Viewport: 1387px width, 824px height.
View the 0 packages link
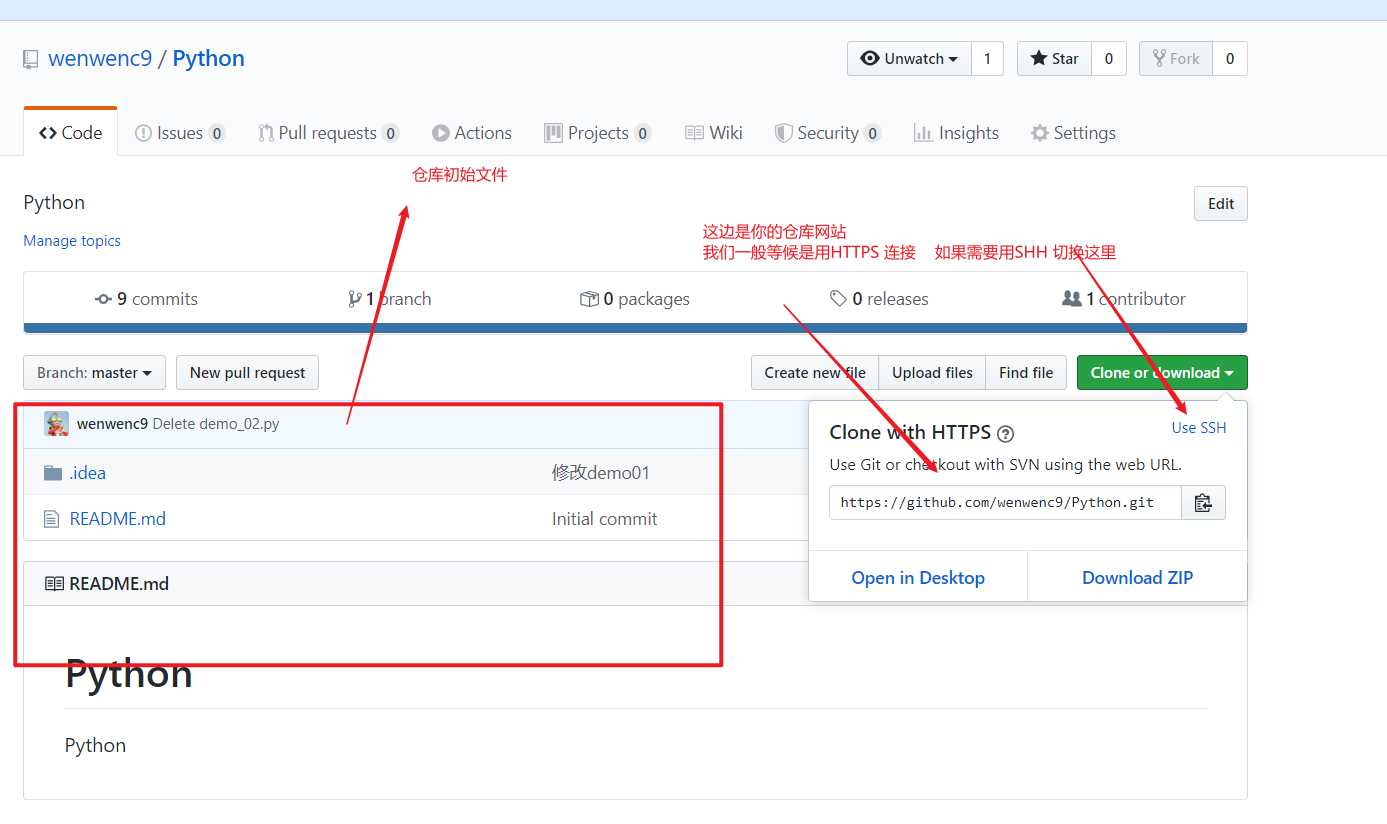click(x=635, y=299)
